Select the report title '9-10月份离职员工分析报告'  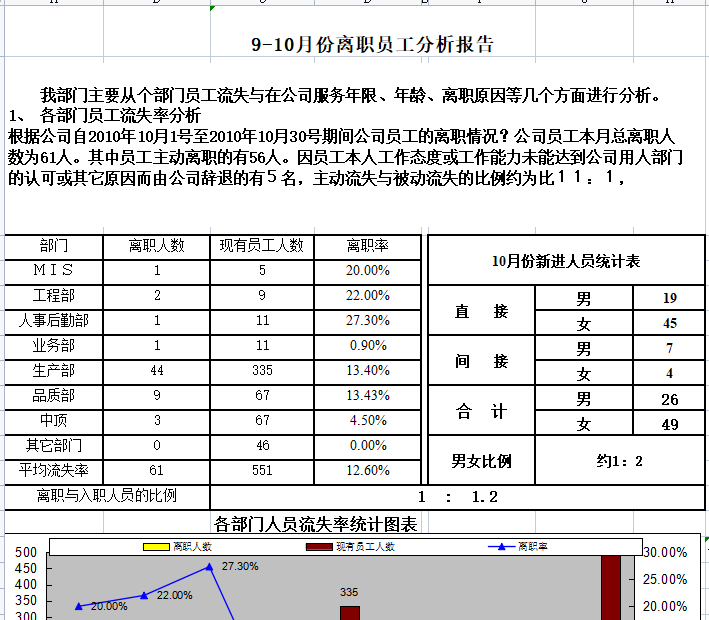pyautogui.click(x=372, y=44)
